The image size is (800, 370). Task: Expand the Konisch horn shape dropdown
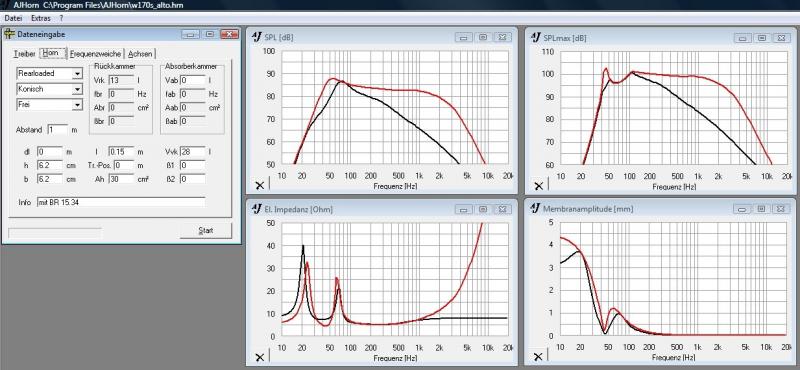[x=77, y=89]
